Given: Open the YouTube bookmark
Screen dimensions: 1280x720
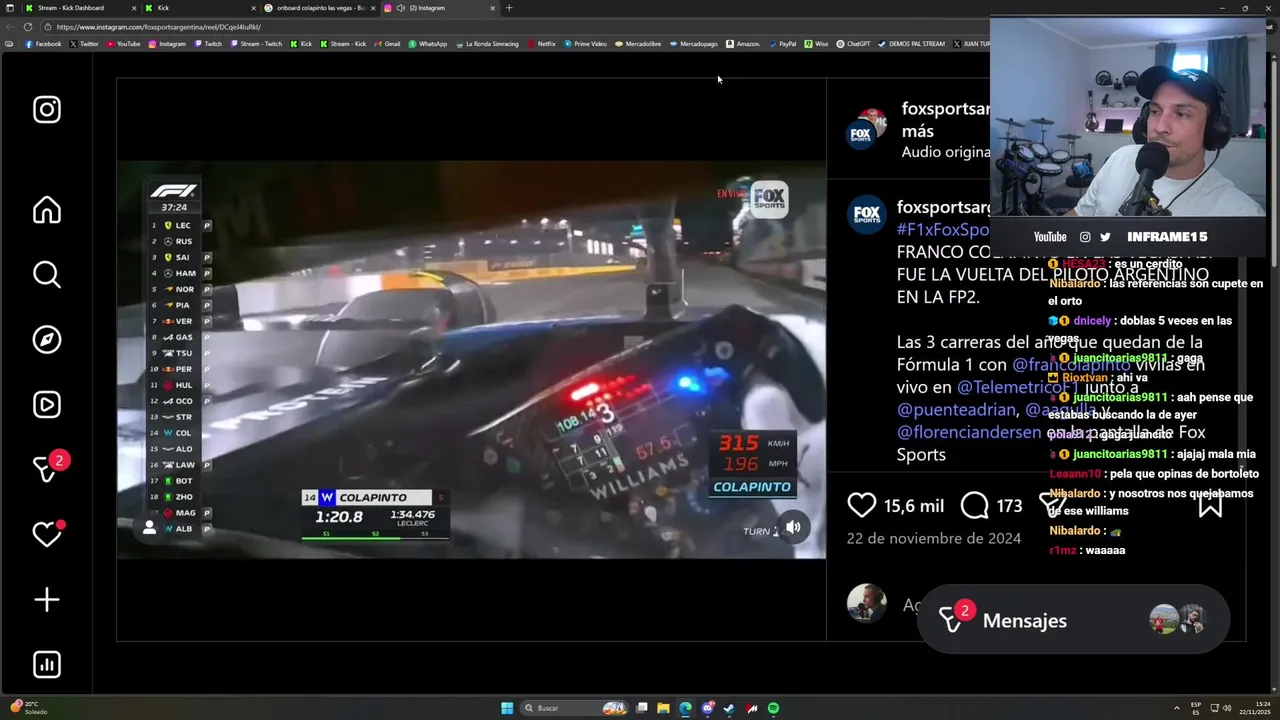Looking at the screenshot, I should (124, 44).
